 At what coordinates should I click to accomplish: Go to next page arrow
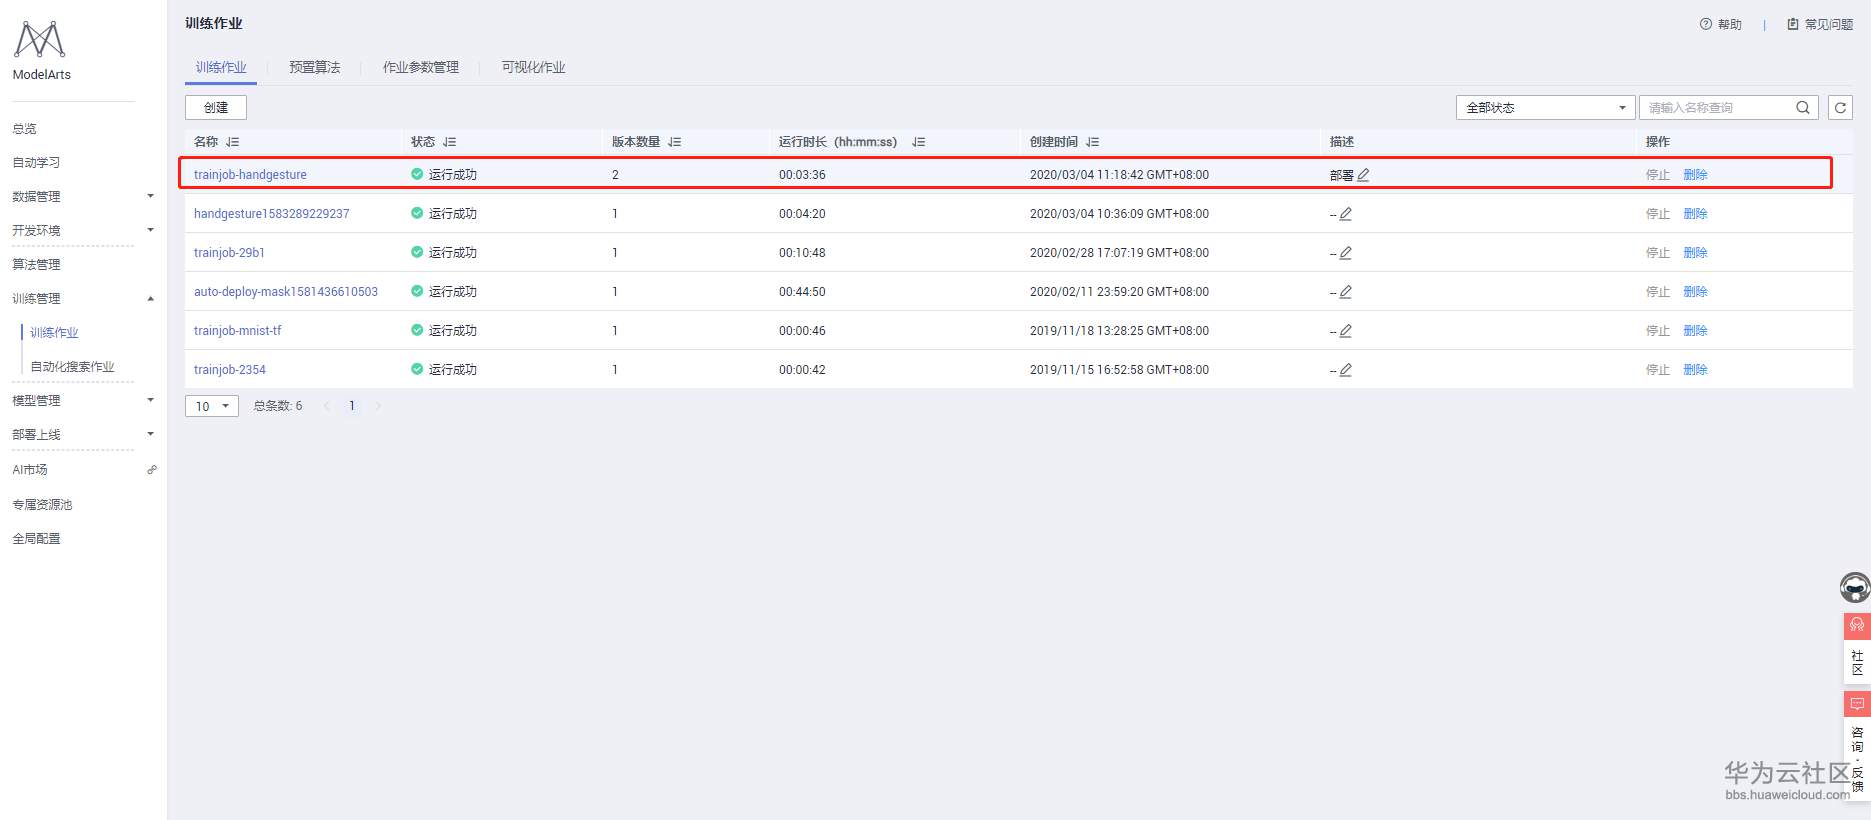(x=378, y=406)
